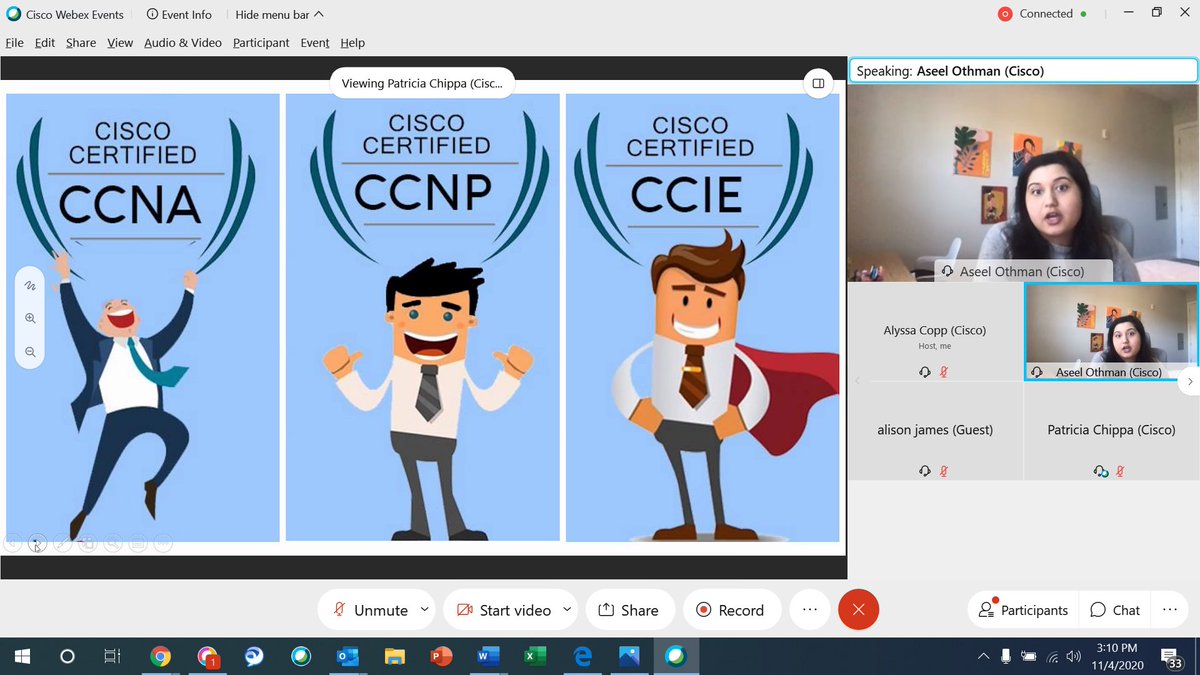The image size is (1200, 675).
Task: Hide the menu bar
Action: [279, 14]
